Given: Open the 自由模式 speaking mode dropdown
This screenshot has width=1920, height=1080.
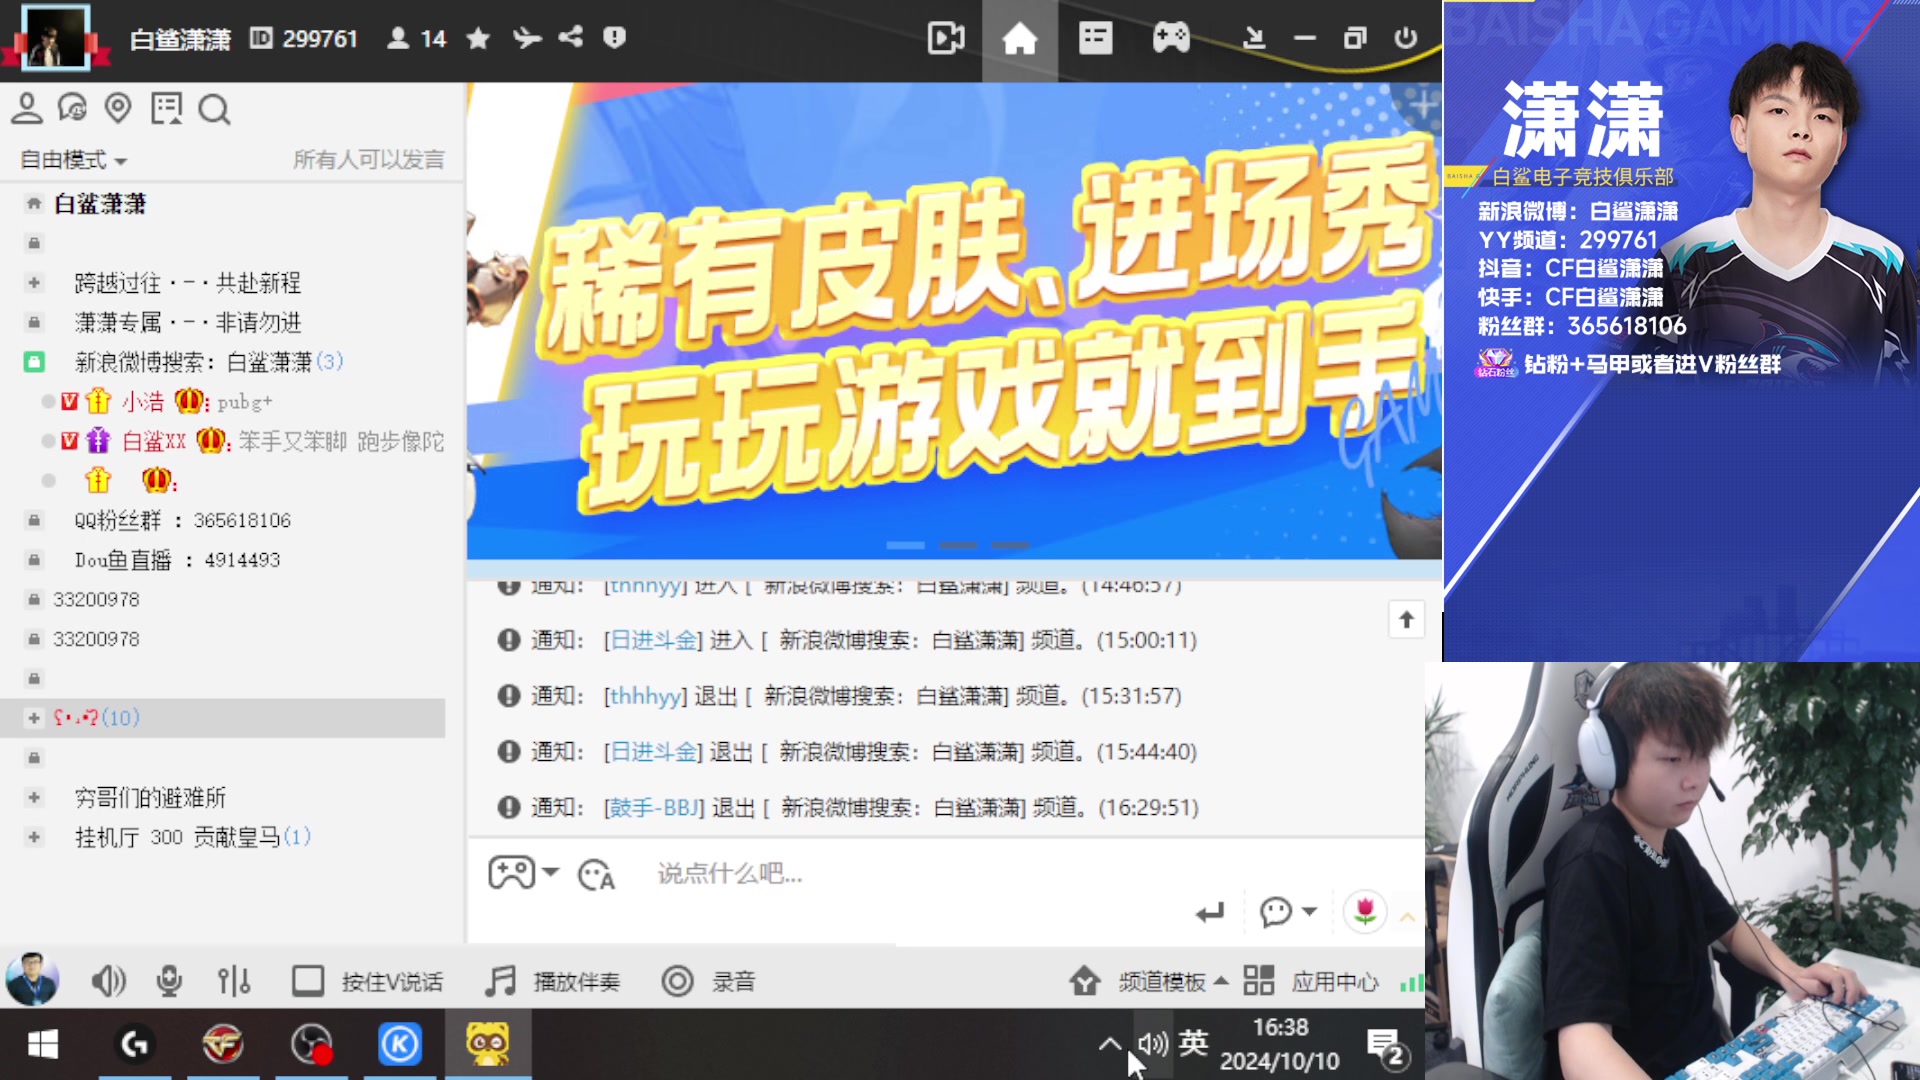Looking at the screenshot, I should [74, 160].
